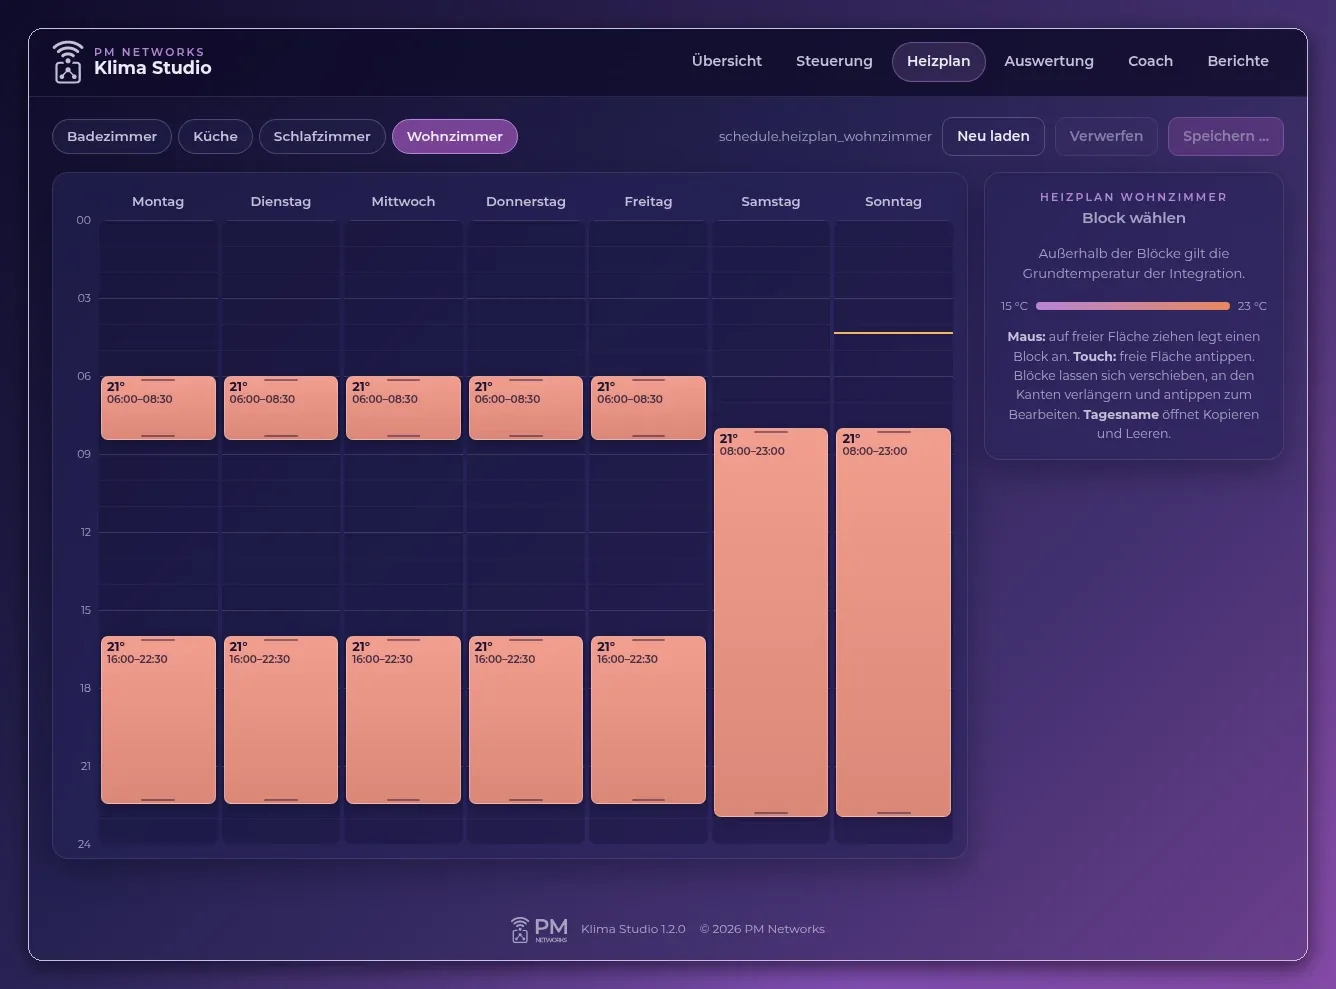Click the 'Klima Studio 1.2.0' version text

click(x=633, y=929)
